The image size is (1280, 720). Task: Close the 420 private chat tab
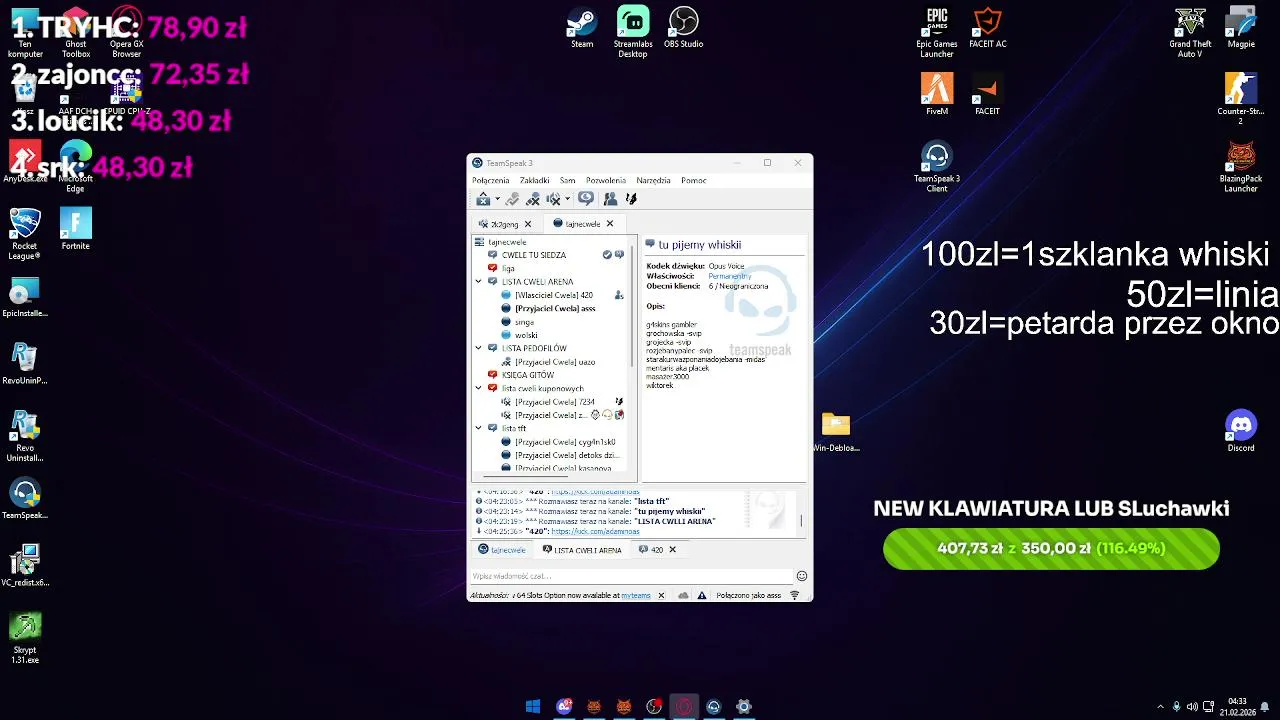pos(672,550)
